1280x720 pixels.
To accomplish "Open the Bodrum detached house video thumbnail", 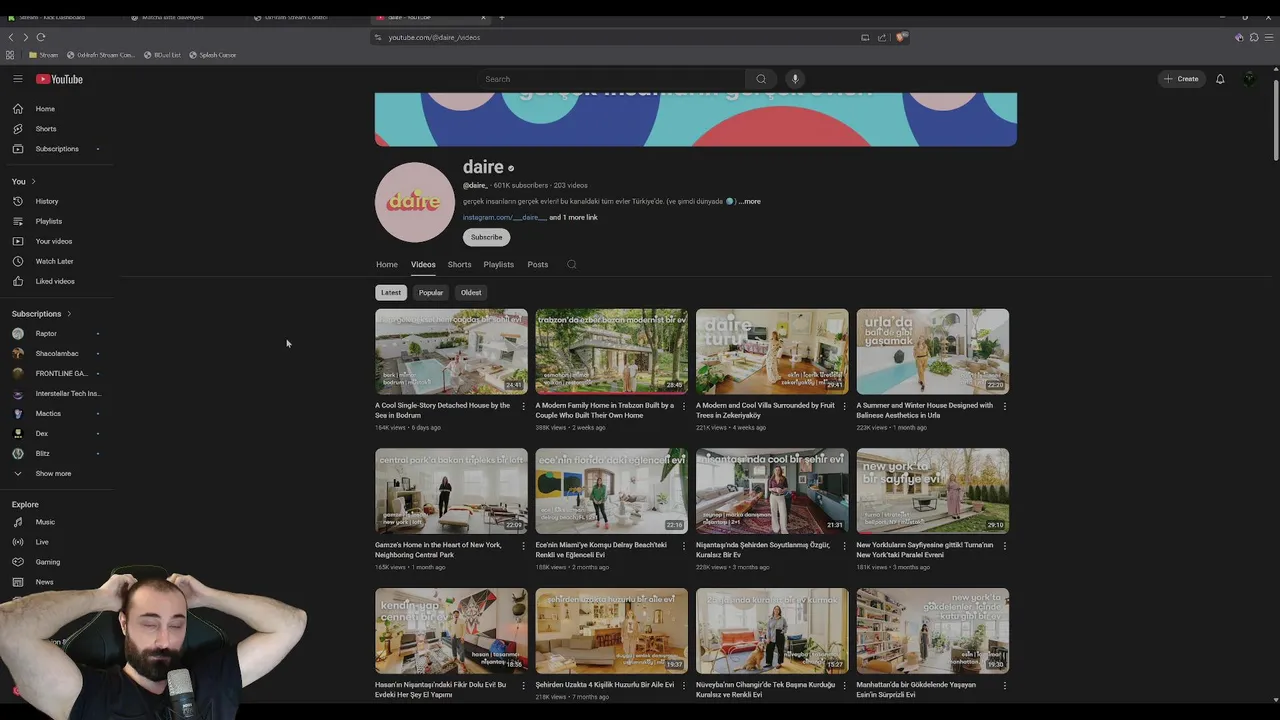I will (451, 351).
